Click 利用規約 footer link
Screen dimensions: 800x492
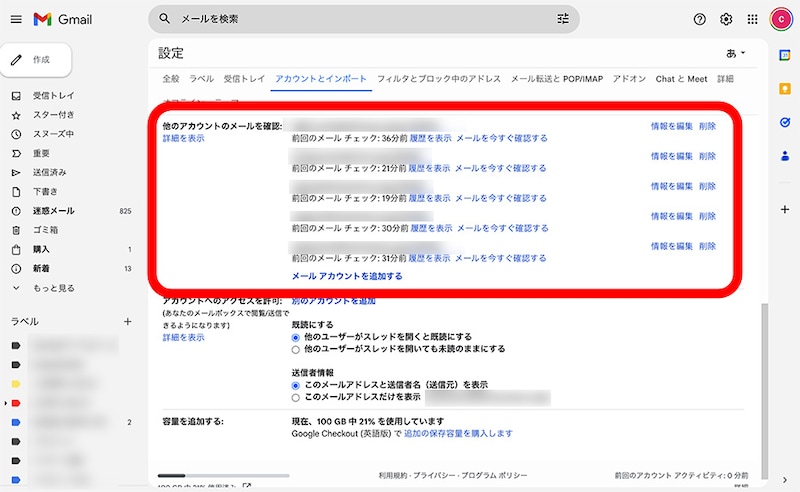[392, 475]
